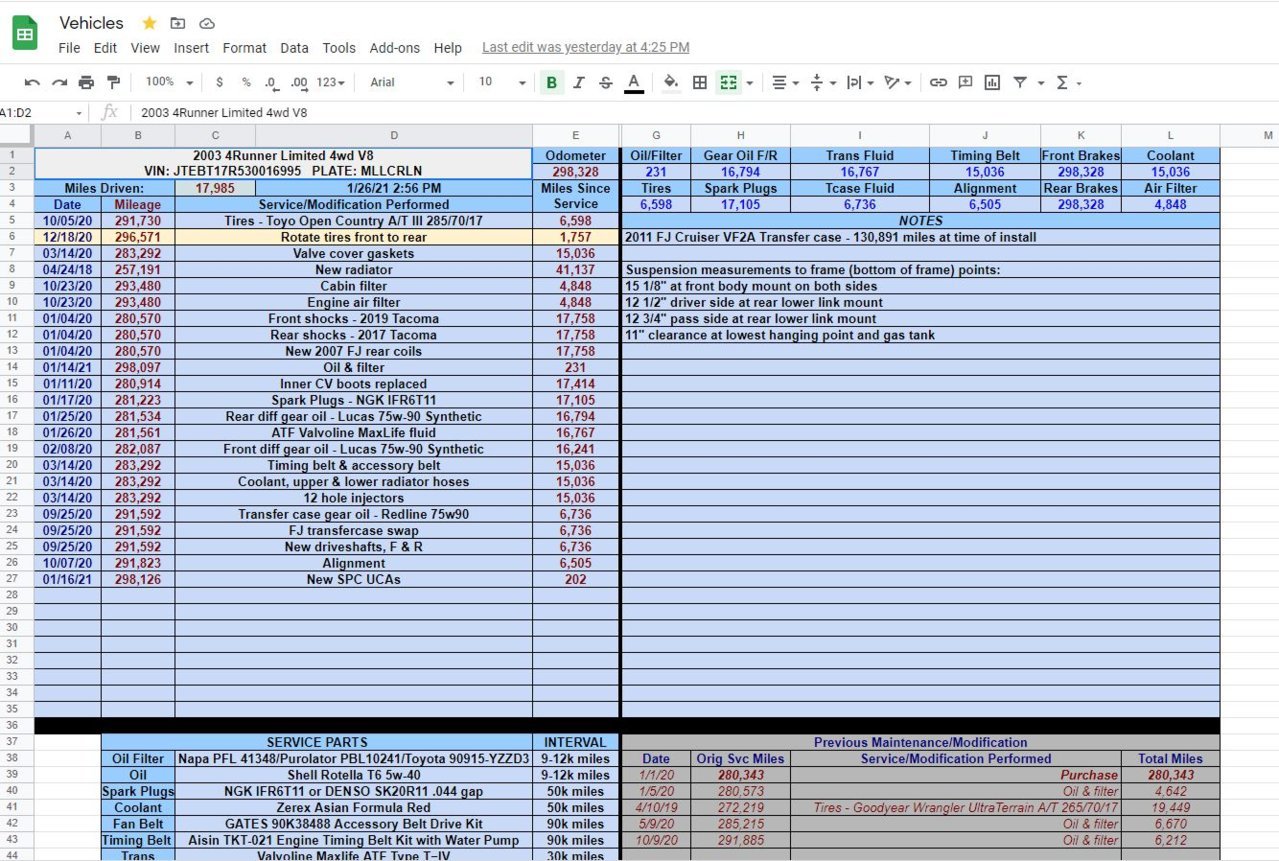The image size is (1279, 861).
Task: Format as percent
Action: (x=246, y=82)
